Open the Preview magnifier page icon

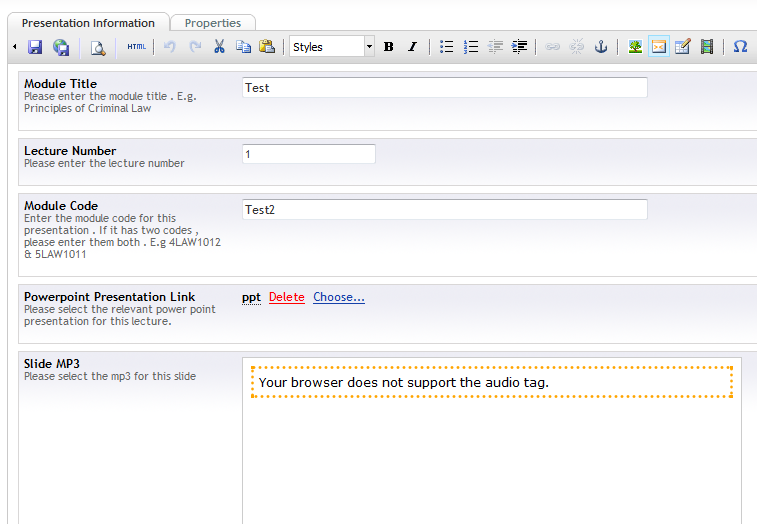pos(98,47)
